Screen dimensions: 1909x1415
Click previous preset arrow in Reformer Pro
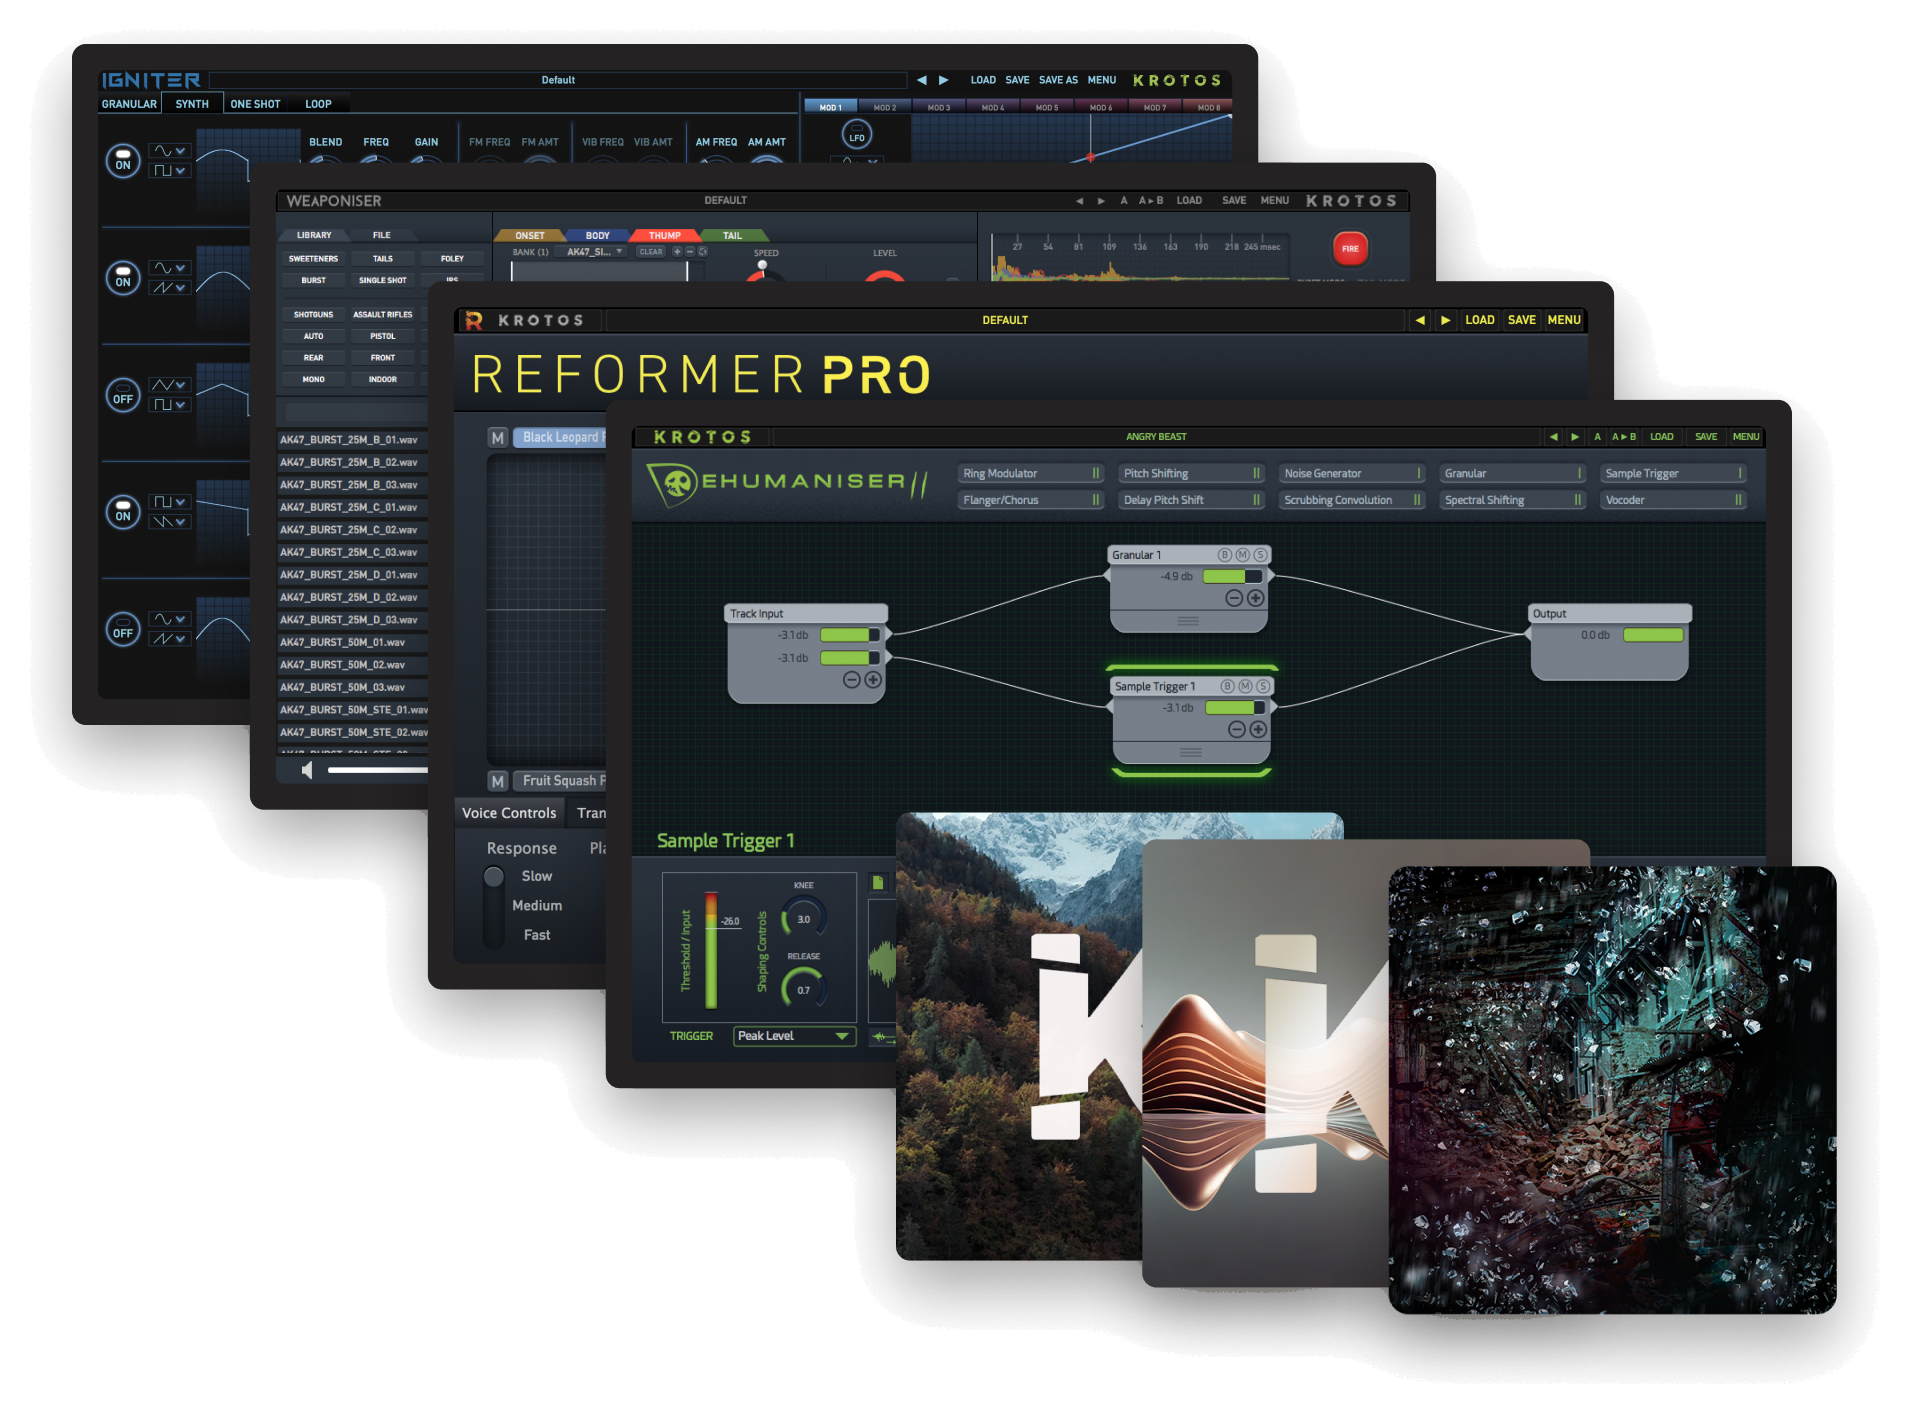[x=1420, y=320]
